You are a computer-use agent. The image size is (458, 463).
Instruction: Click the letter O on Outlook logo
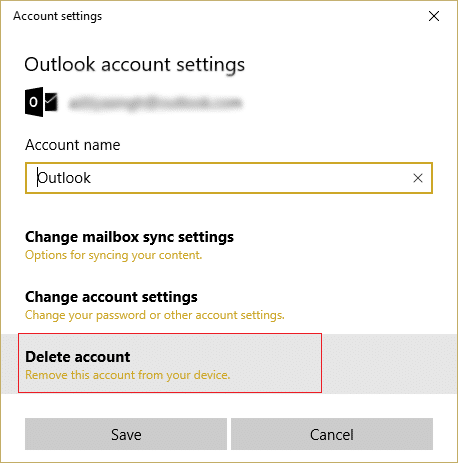[x=33, y=102]
